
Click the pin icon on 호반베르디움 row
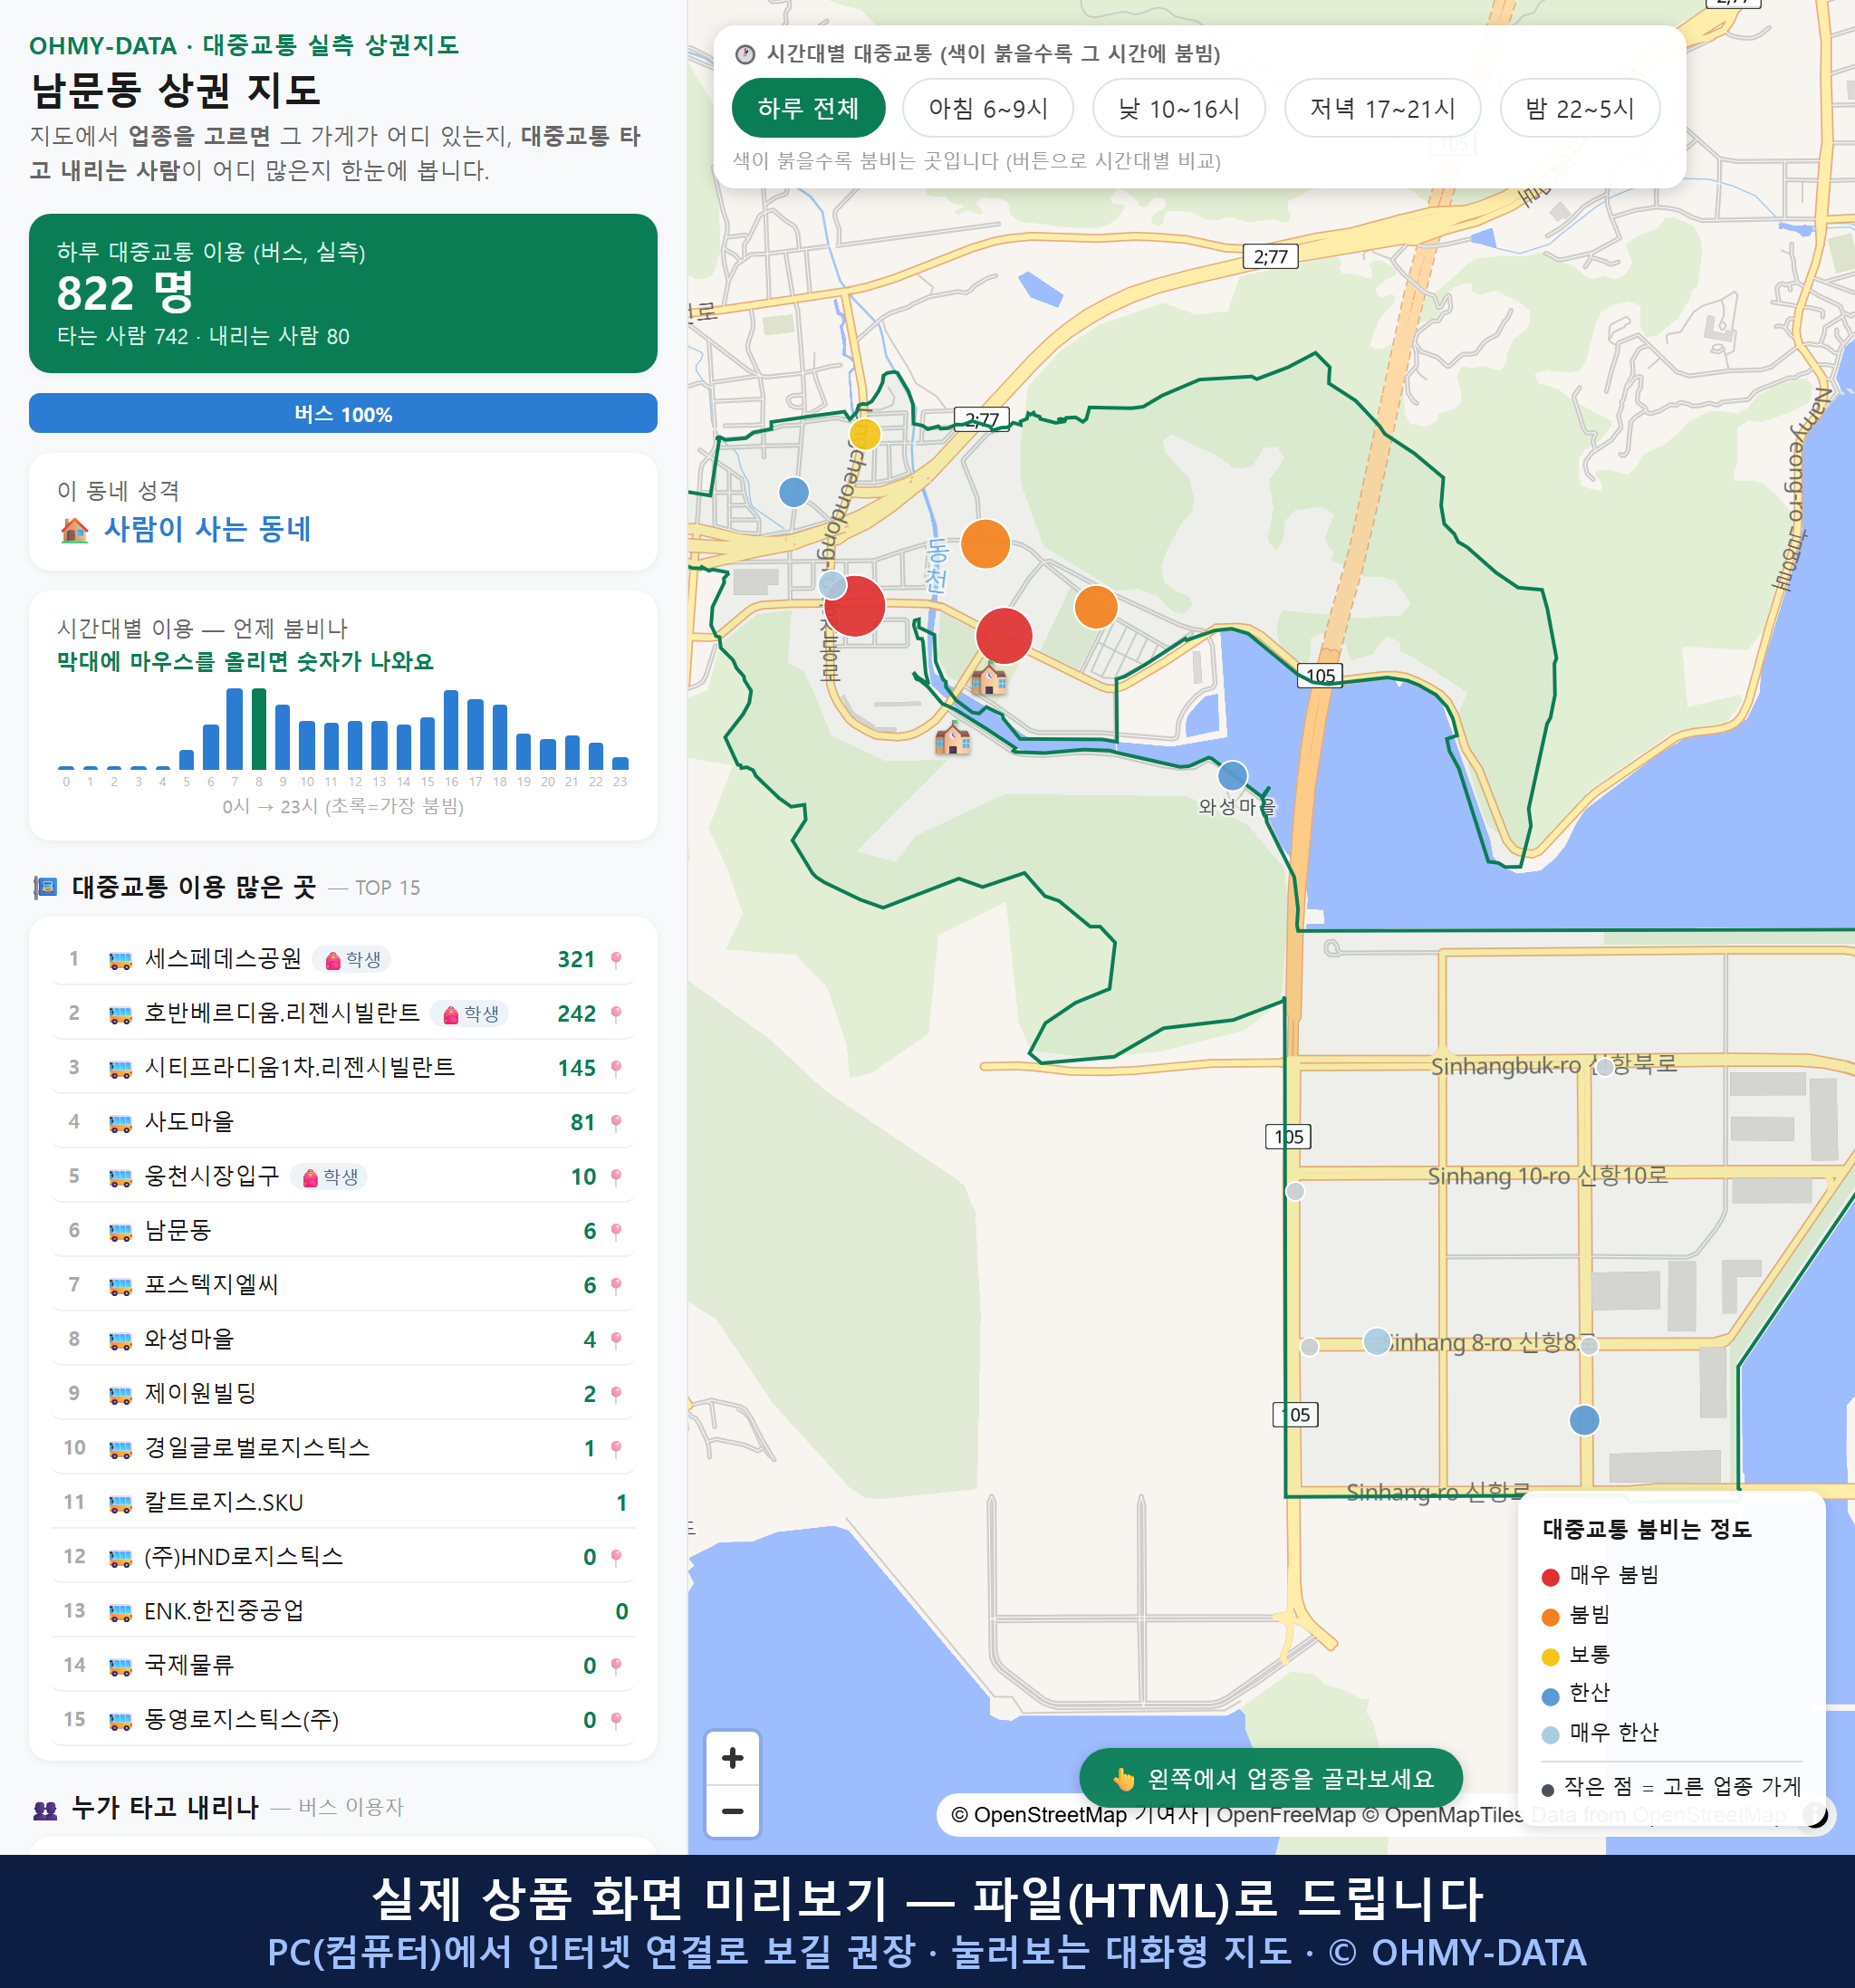point(616,1014)
